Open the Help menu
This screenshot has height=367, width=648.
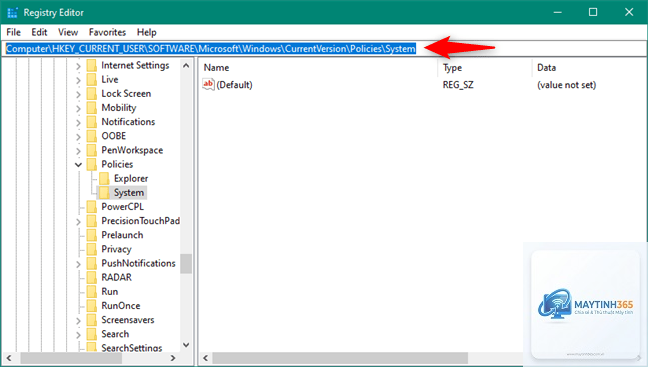(147, 32)
